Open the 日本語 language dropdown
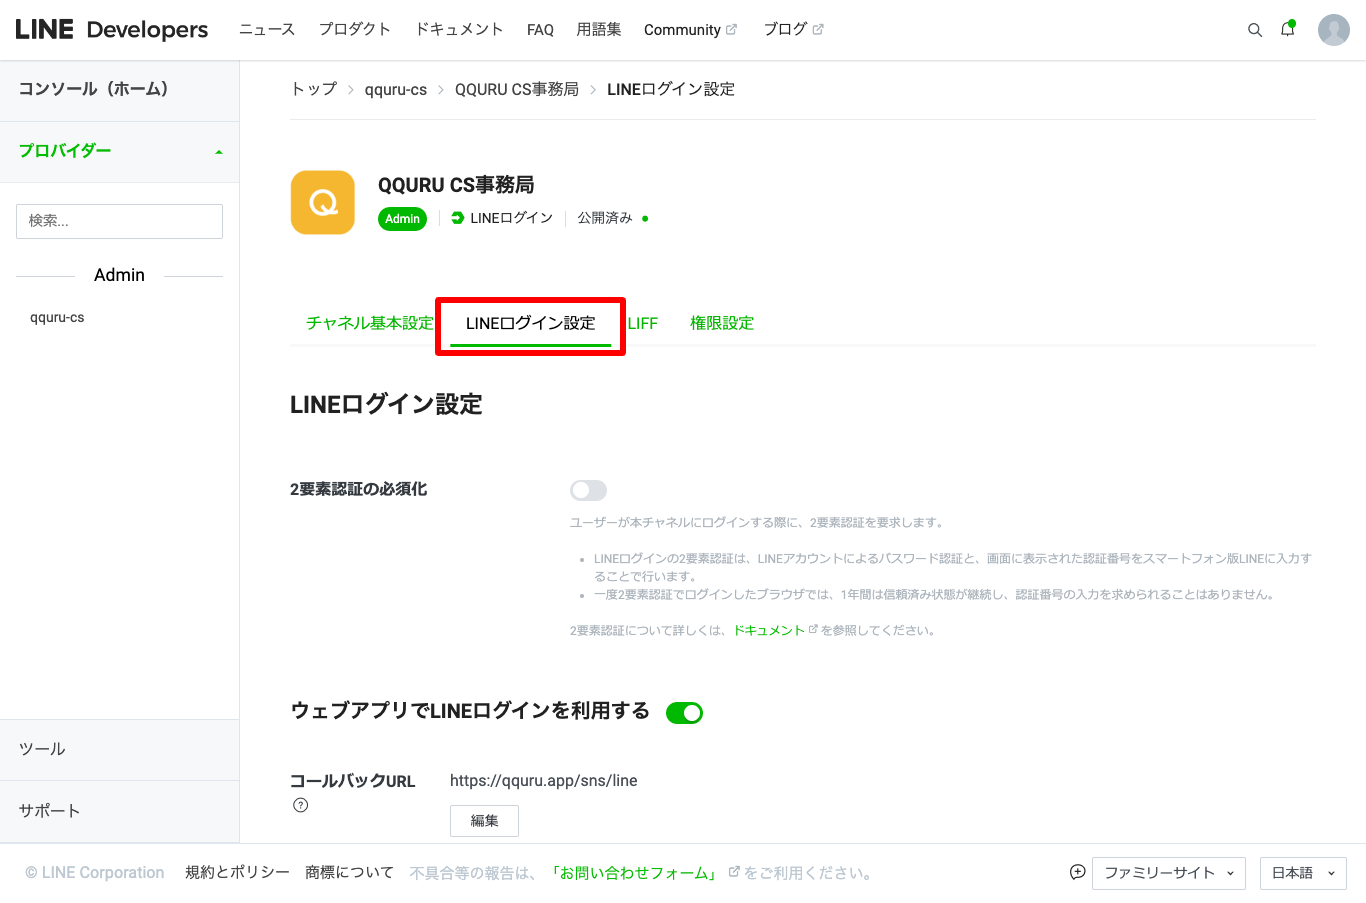 pos(1302,873)
